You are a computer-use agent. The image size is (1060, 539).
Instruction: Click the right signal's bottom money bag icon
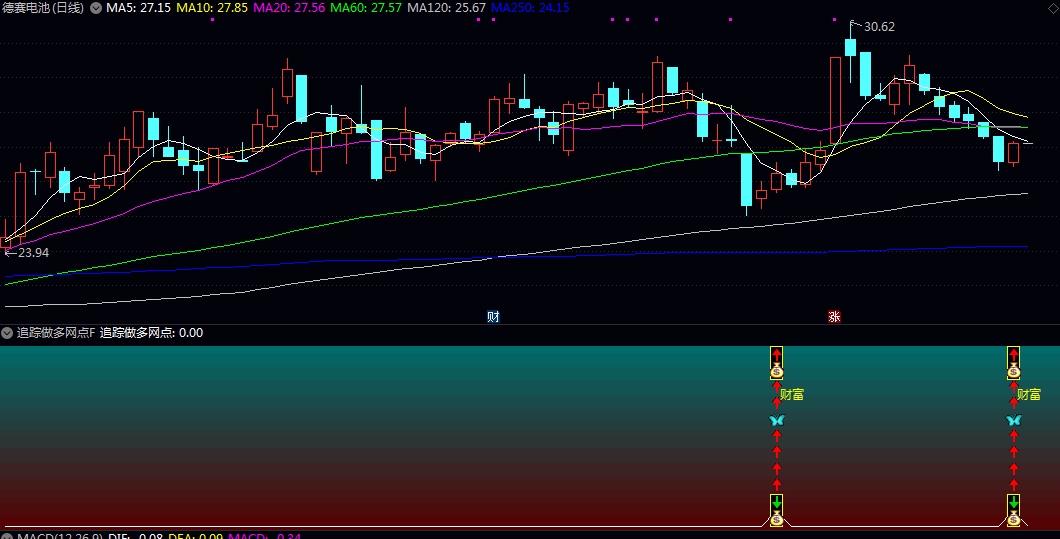pyautogui.click(x=1013, y=519)
